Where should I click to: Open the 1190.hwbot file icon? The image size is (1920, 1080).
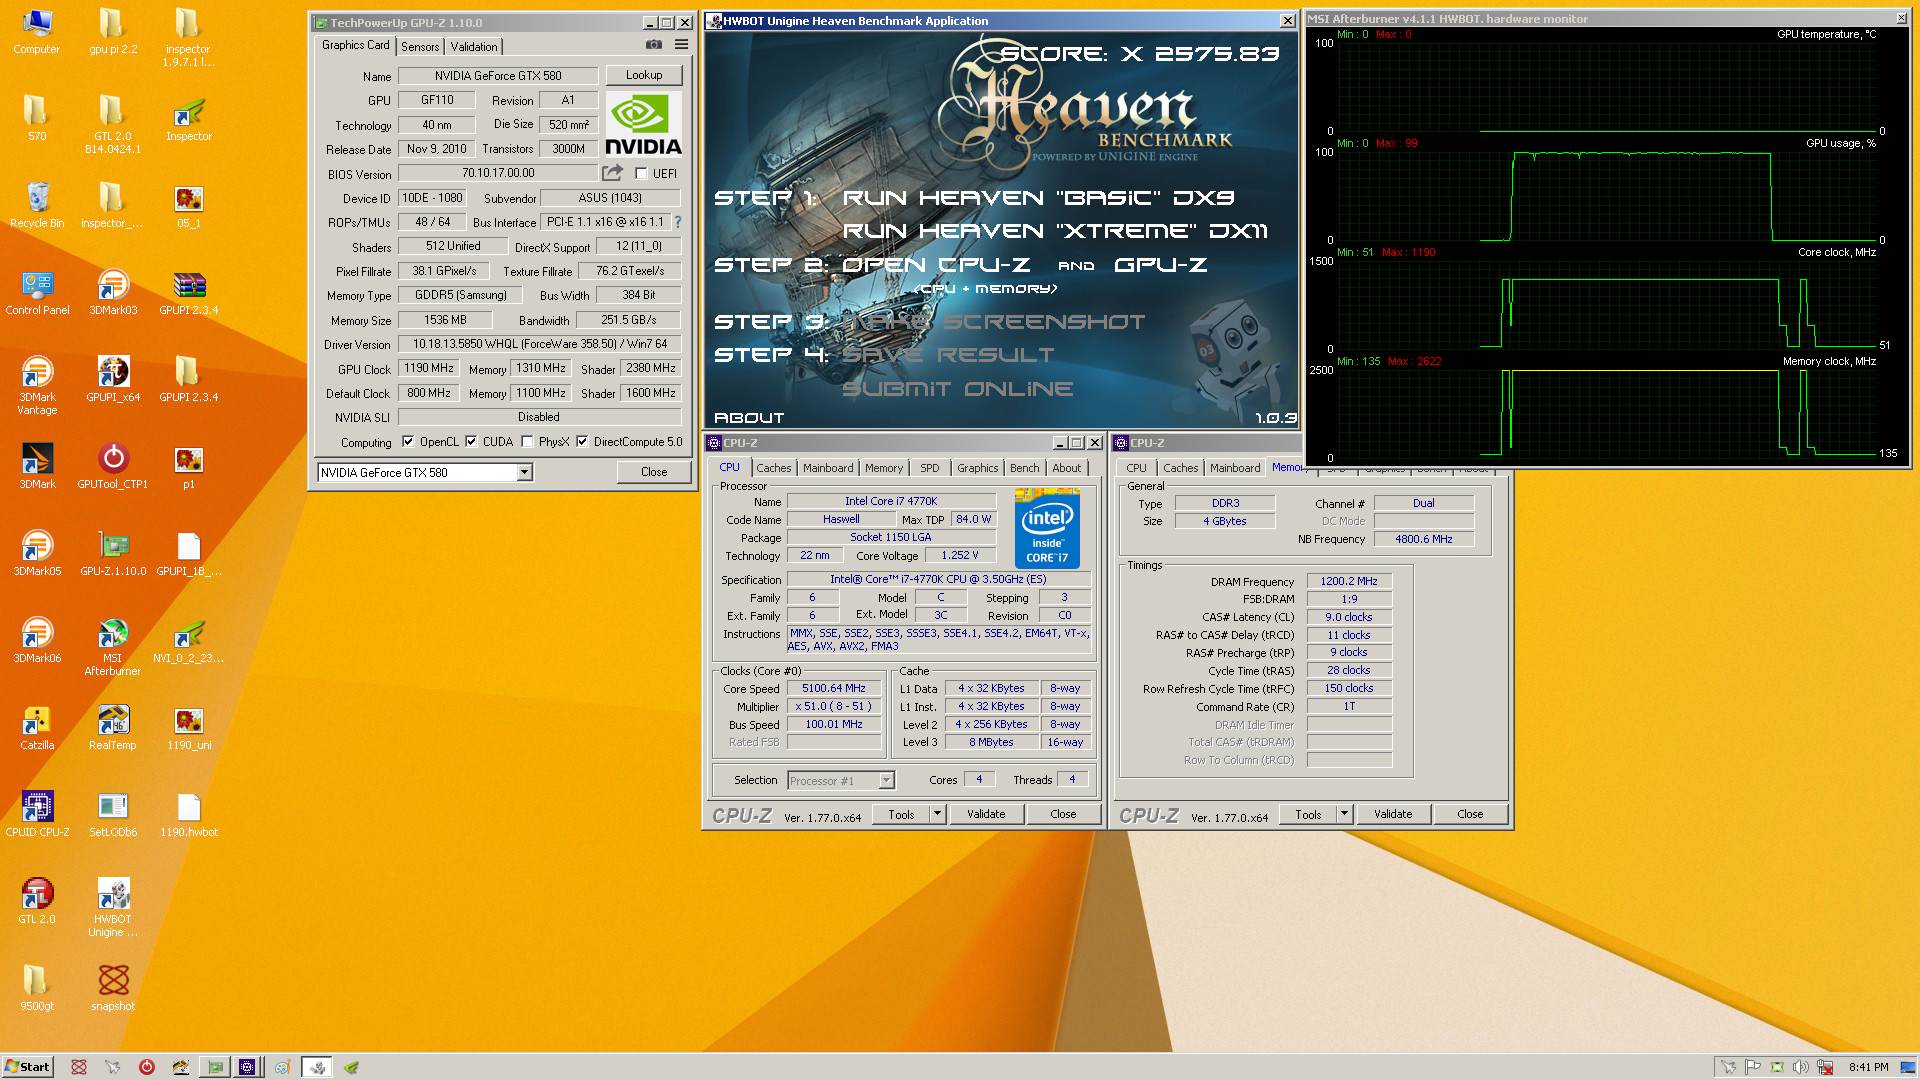click(188, 815)
